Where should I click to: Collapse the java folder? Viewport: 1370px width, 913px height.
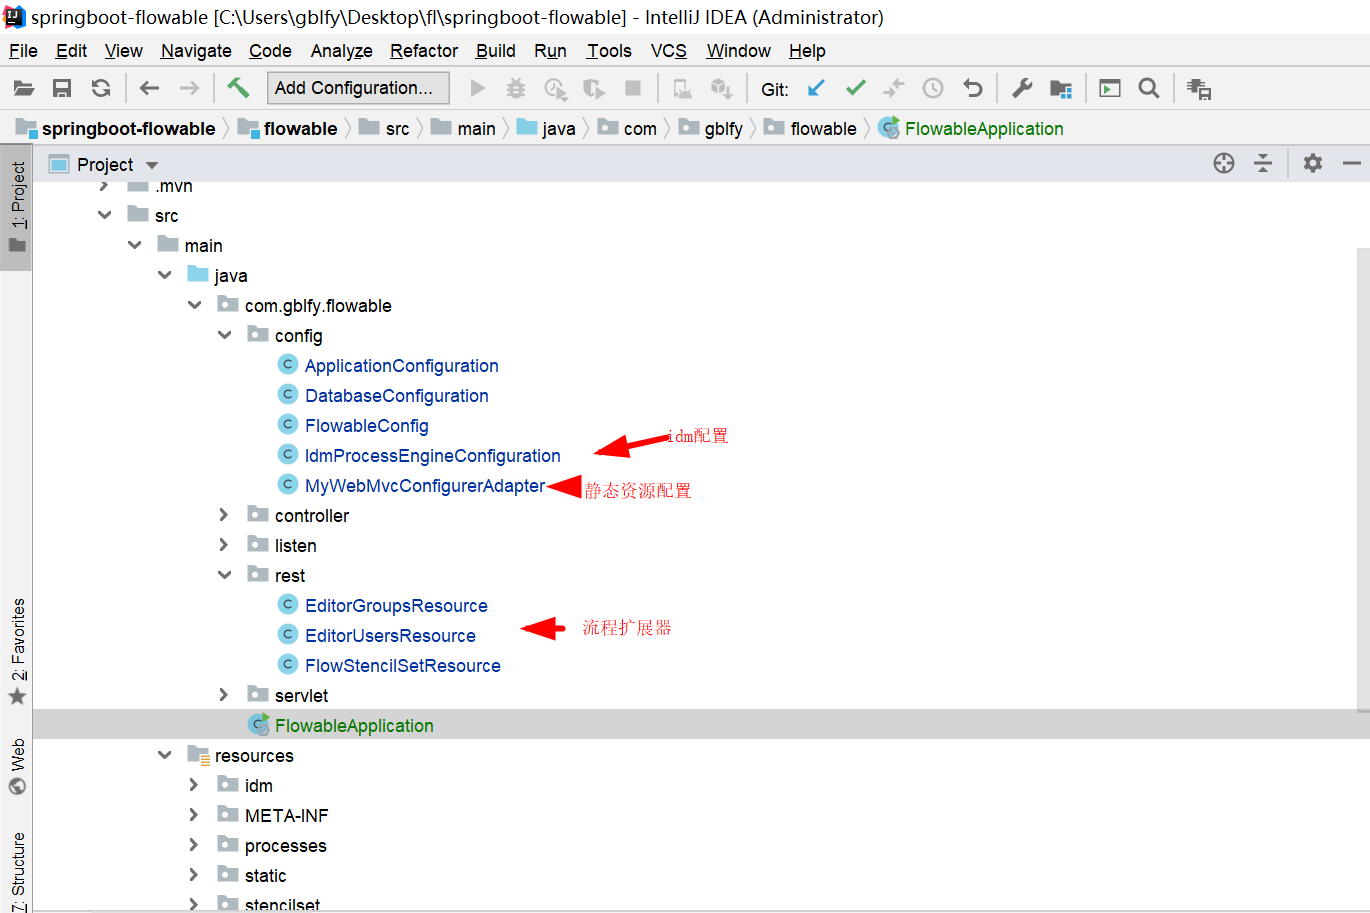165,275
